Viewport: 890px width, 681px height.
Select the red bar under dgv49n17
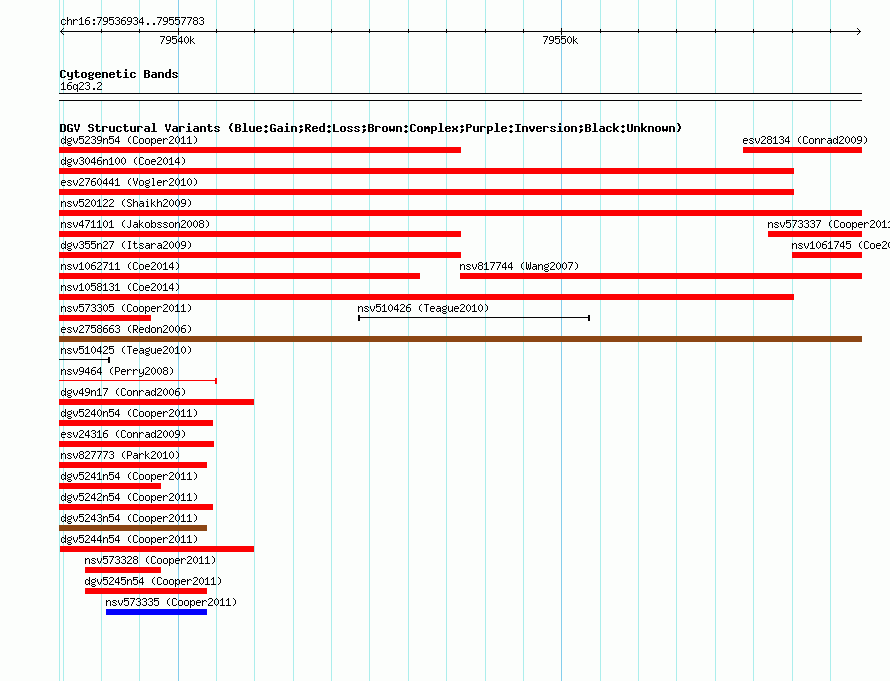point(156,402)
